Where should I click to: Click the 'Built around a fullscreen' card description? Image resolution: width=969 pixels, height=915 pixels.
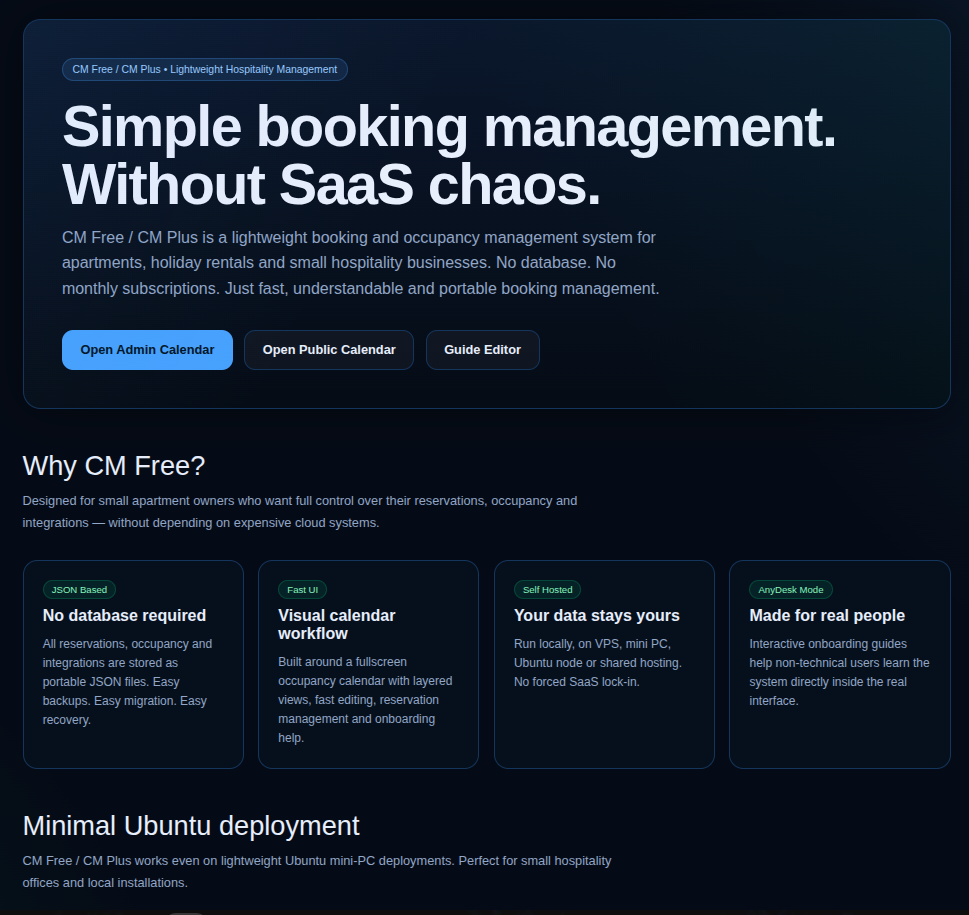(365, 699)
